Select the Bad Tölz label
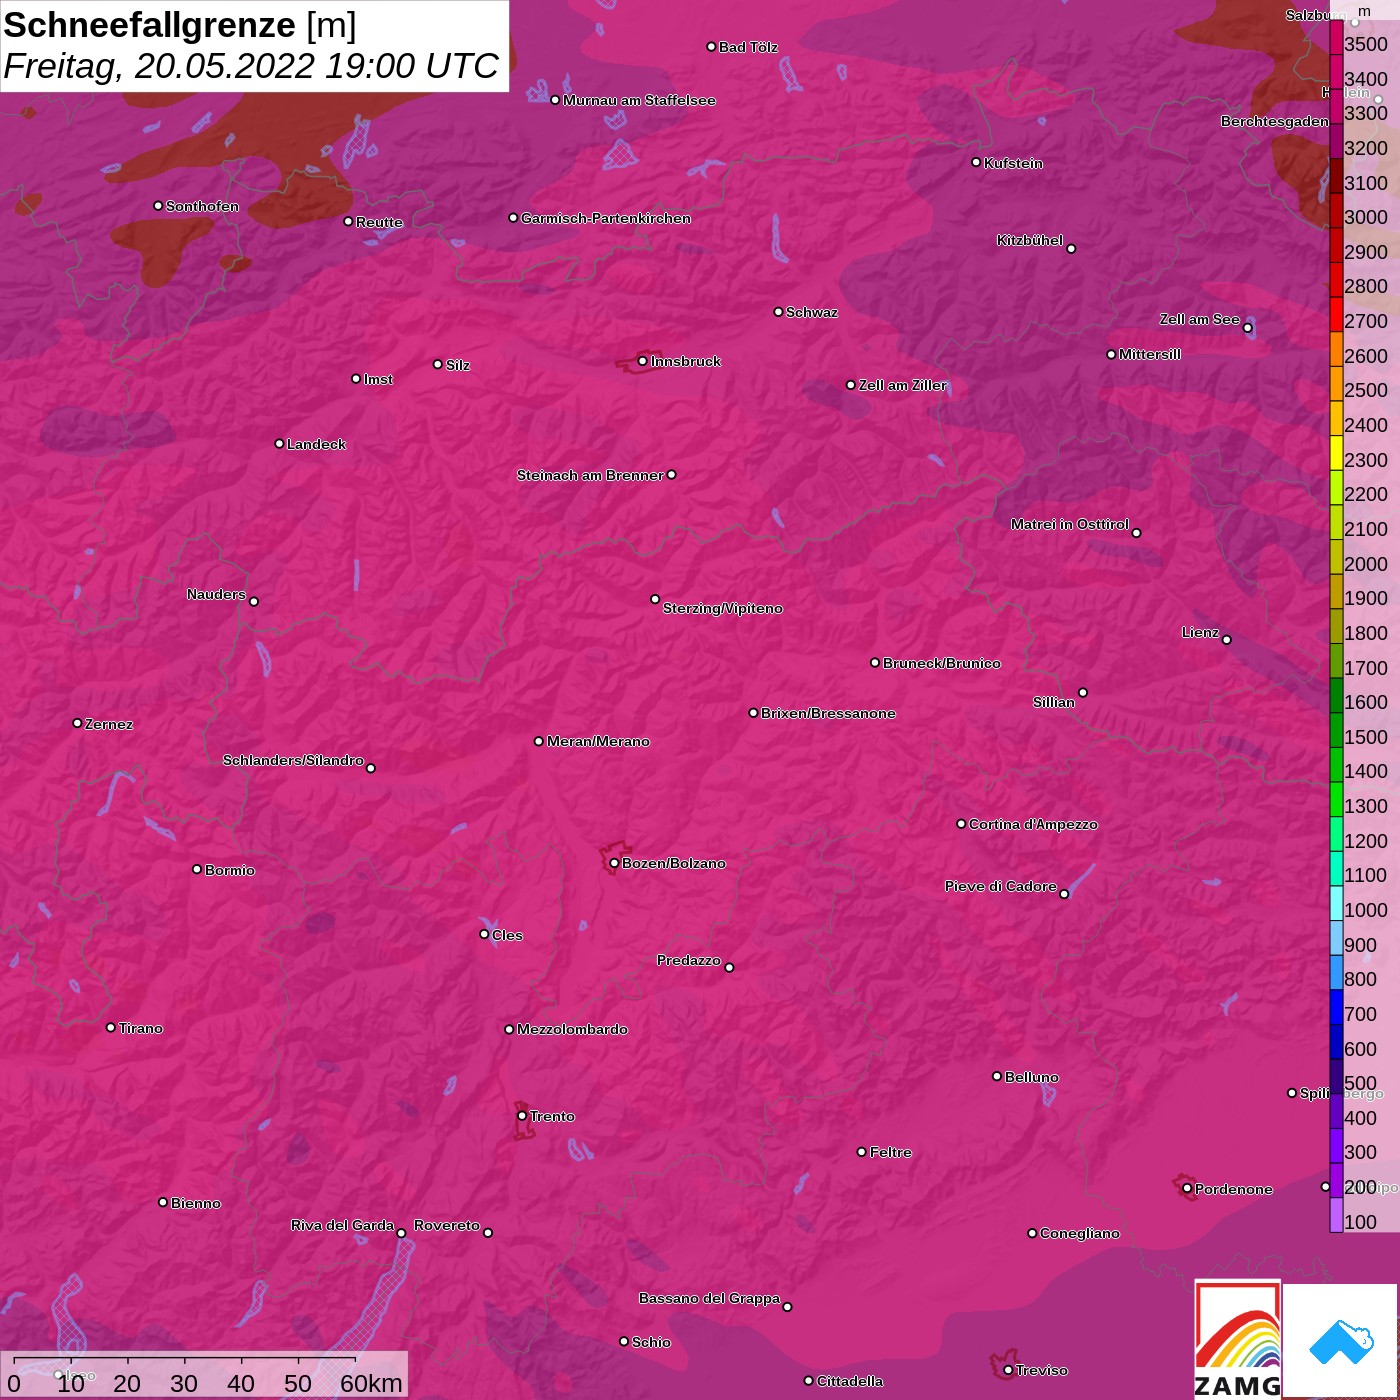 coord(748,47)
